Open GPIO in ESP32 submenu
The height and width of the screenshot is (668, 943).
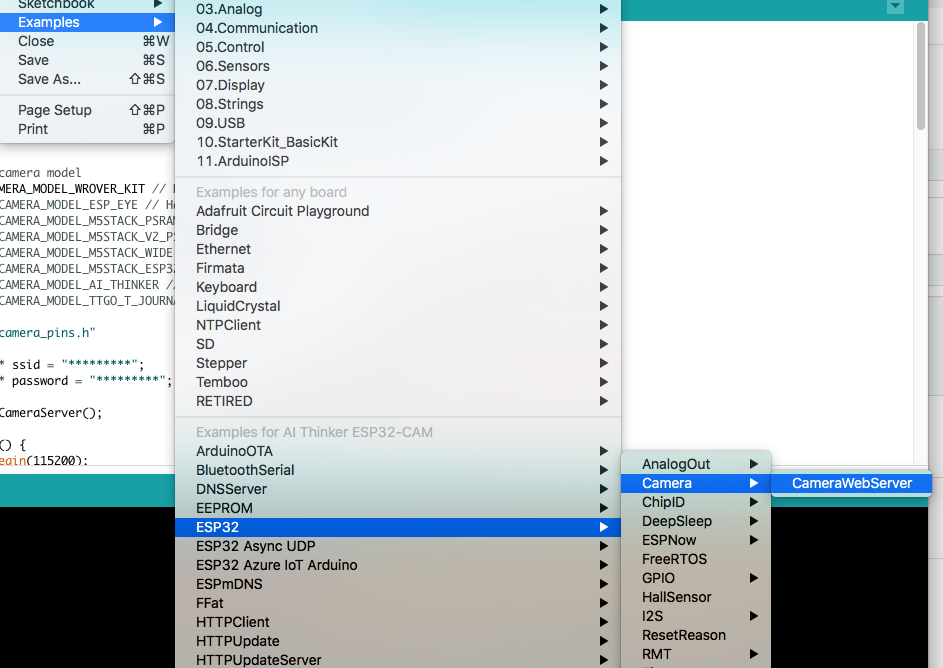click(696, 578)
